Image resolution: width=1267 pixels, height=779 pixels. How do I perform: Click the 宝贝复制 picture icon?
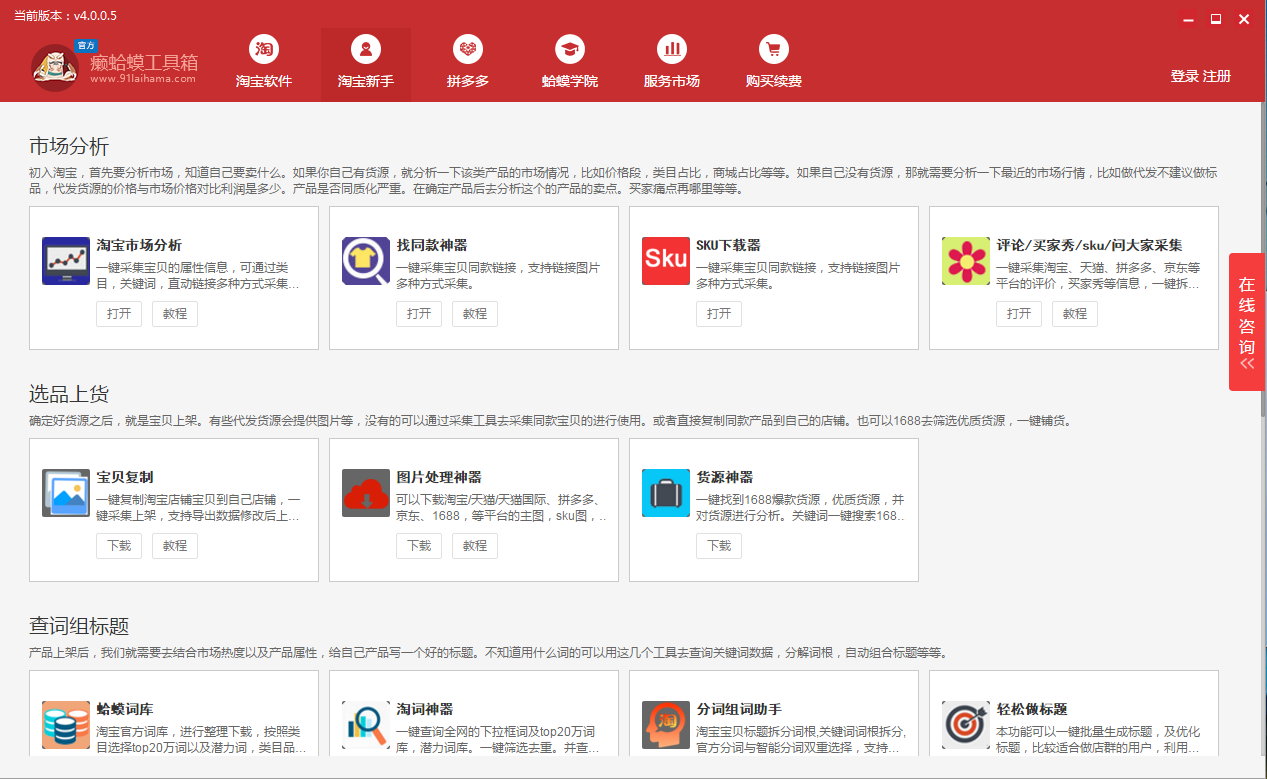coord(66,493)
